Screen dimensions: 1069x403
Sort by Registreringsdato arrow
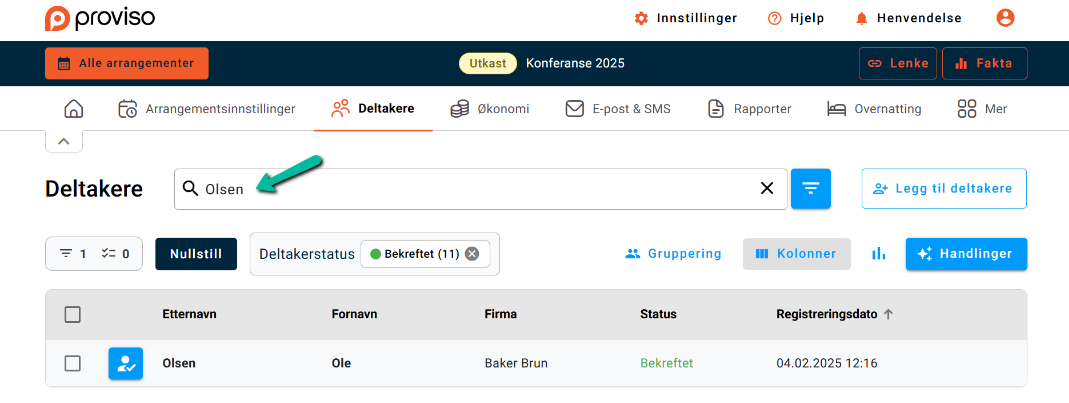[x=888, y=314]
